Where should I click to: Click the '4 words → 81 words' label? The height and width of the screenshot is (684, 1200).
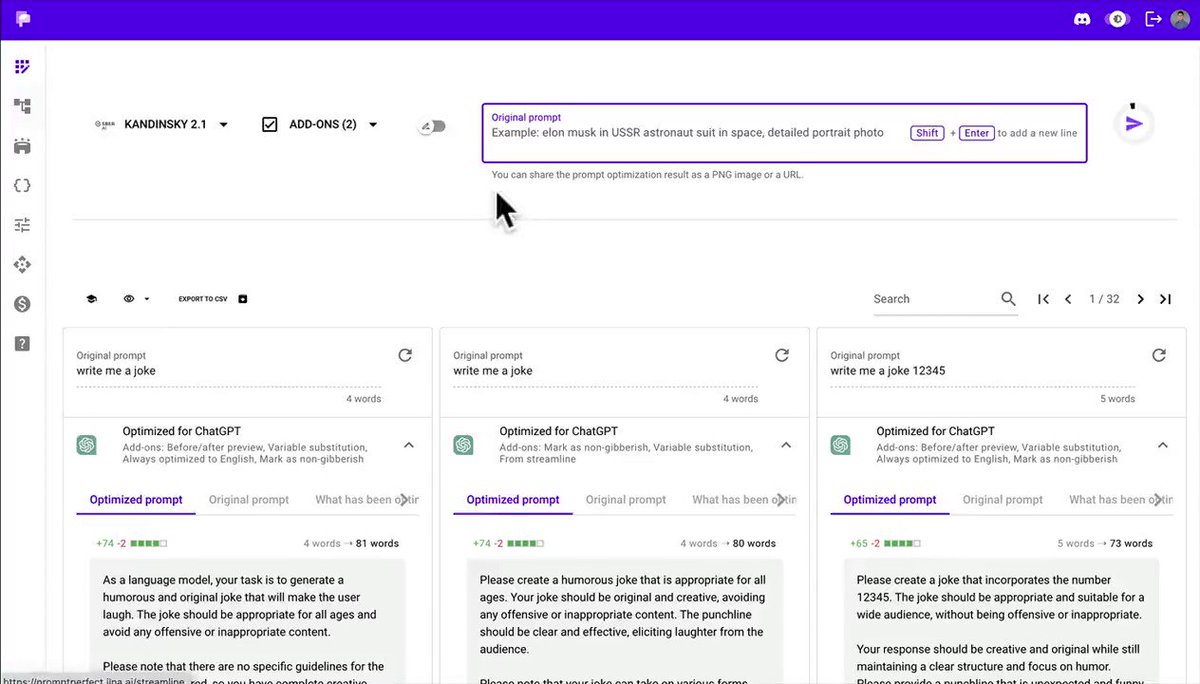click(x=351, y=544)
